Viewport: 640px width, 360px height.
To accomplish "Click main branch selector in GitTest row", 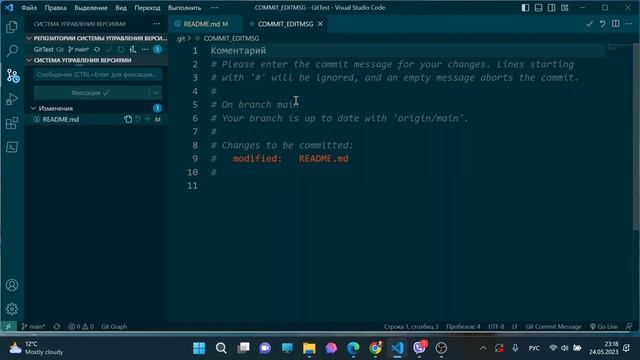I will point(78,49).
